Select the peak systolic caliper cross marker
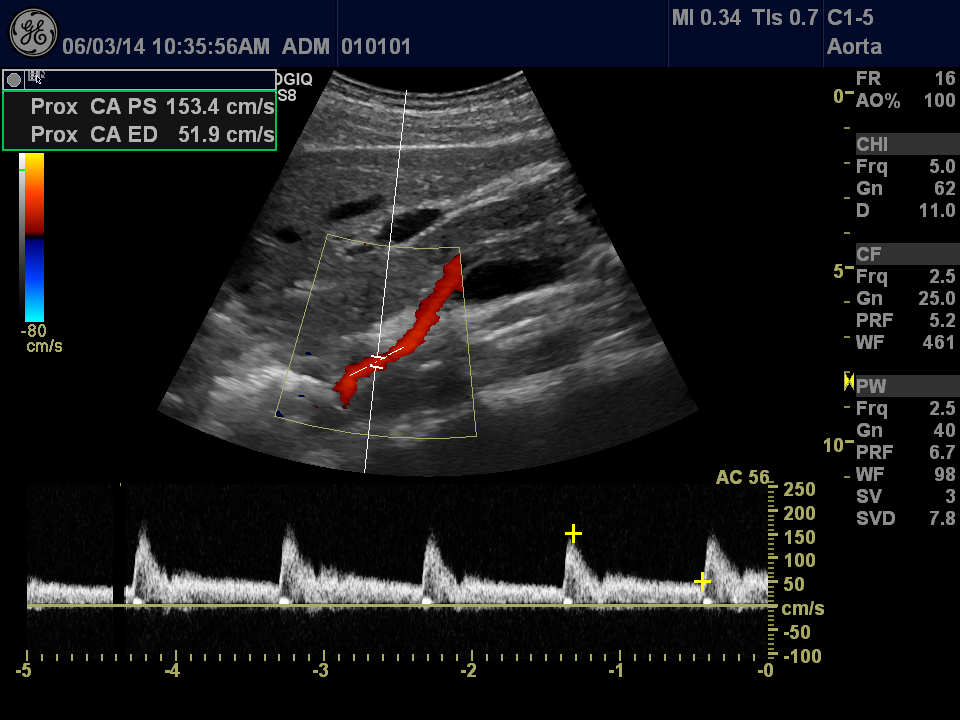Image resolution: width=960 pixels, height=720 pixels. click(573, 533)
